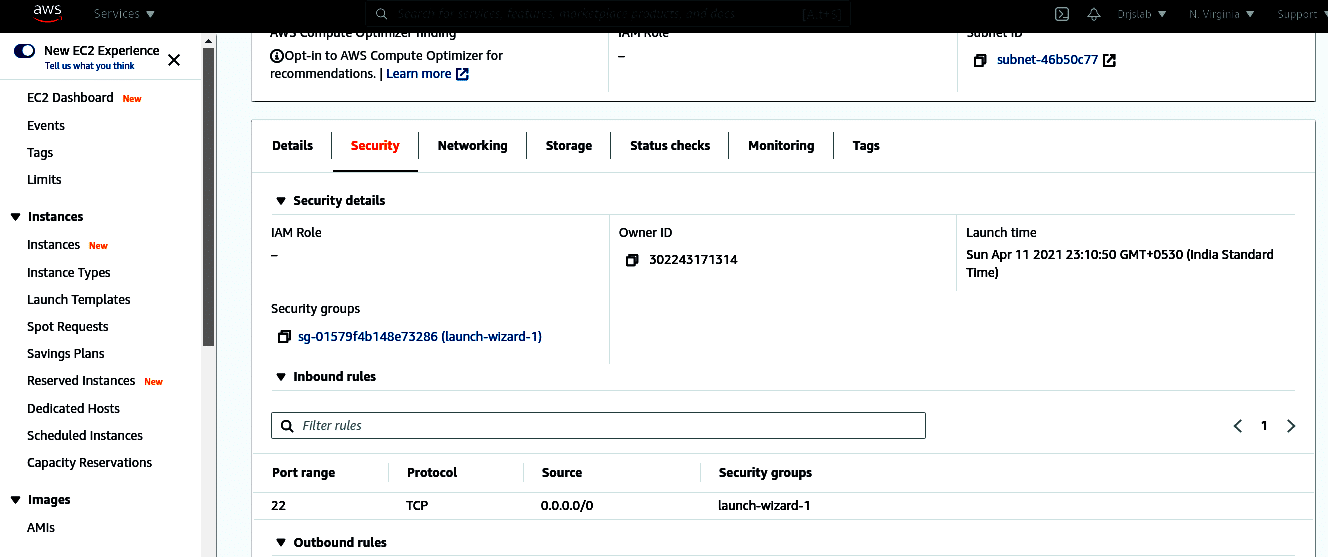The image size is (1328, 557).
Task: Collapse the Security details section
Action: coord(280,201)
